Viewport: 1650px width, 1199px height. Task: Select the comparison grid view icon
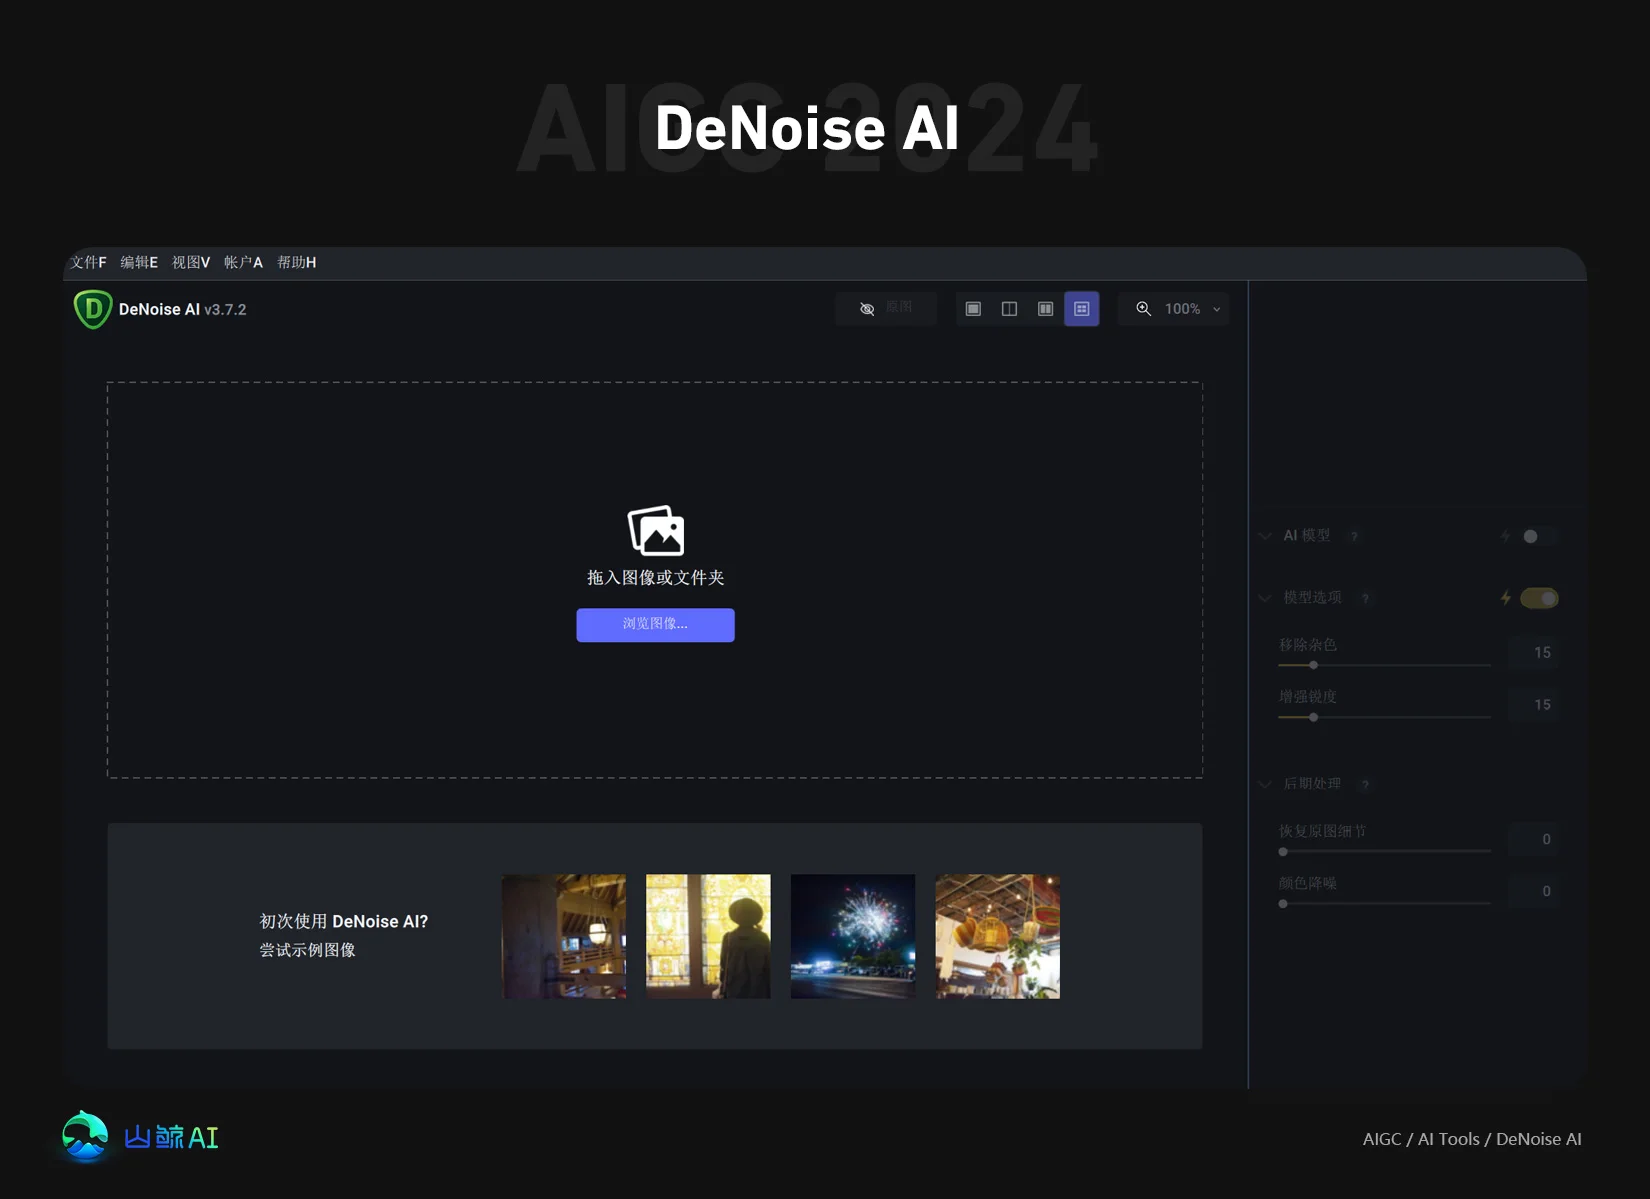pos(1081,309)
